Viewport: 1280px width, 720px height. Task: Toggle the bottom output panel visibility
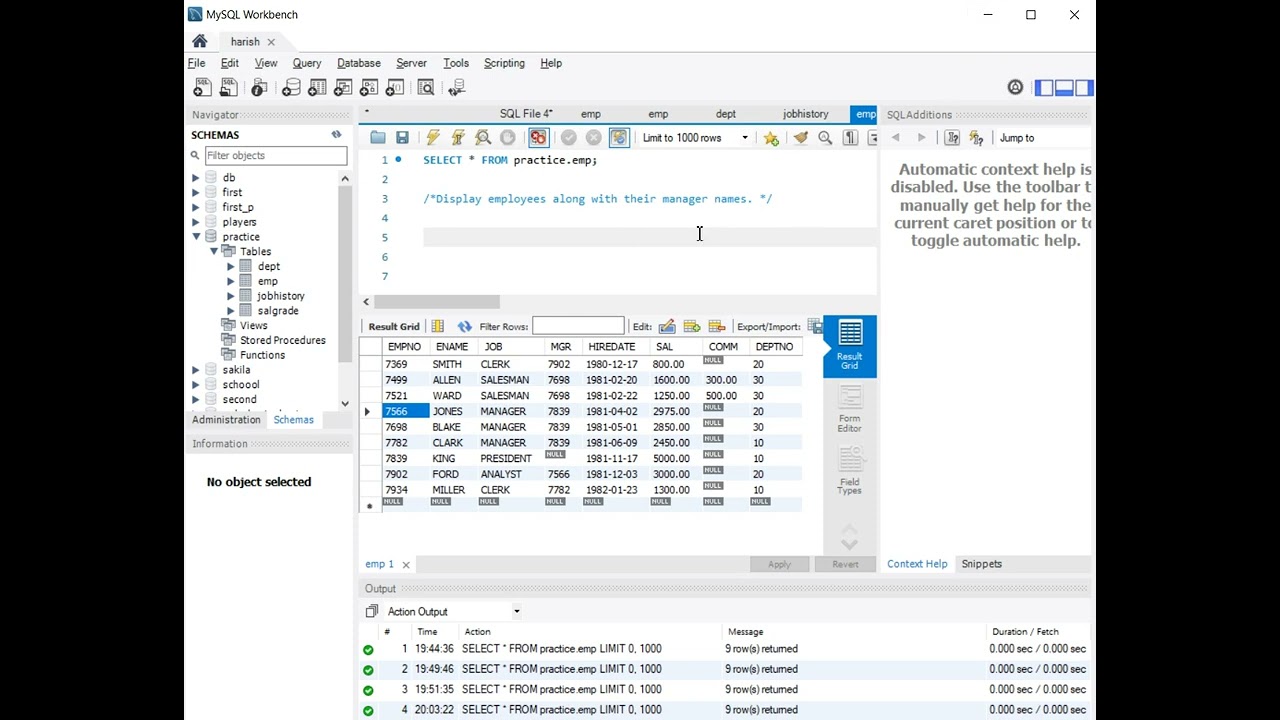click(1064, 88)
